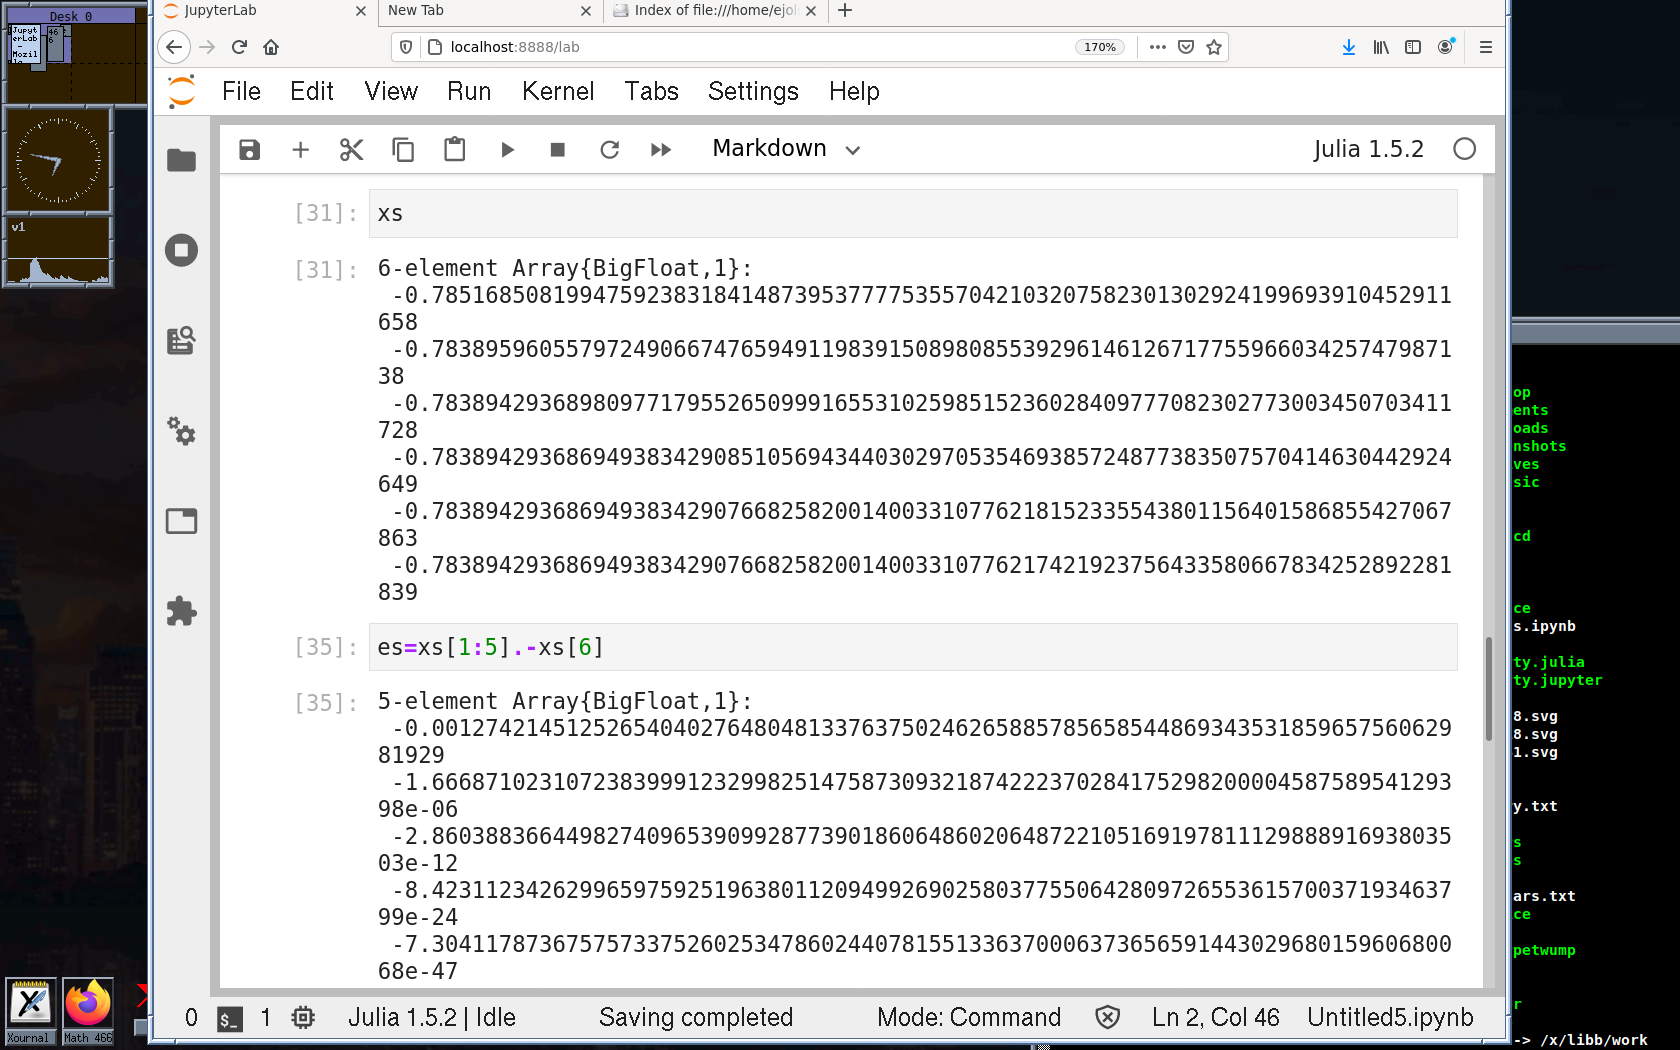Interrupt the kernel with stop icon
Screen dimensions: 1680x1050
[558, 150]
